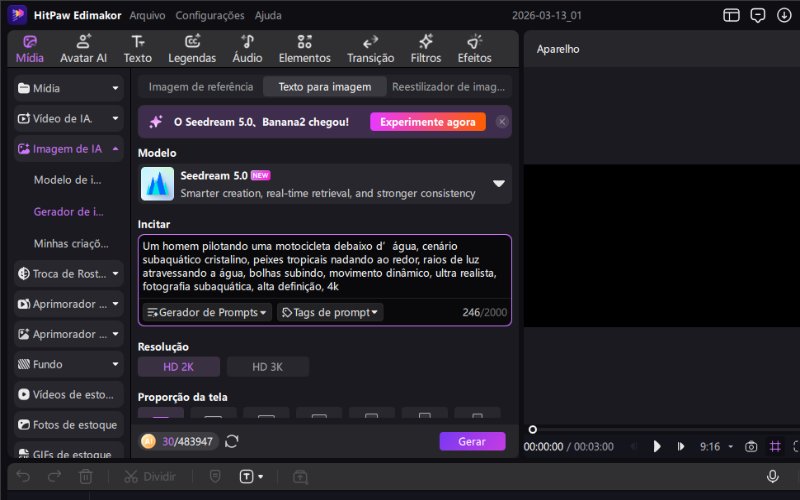
Task: Click the Experimente agora button
Action: [x=428, y=122]
